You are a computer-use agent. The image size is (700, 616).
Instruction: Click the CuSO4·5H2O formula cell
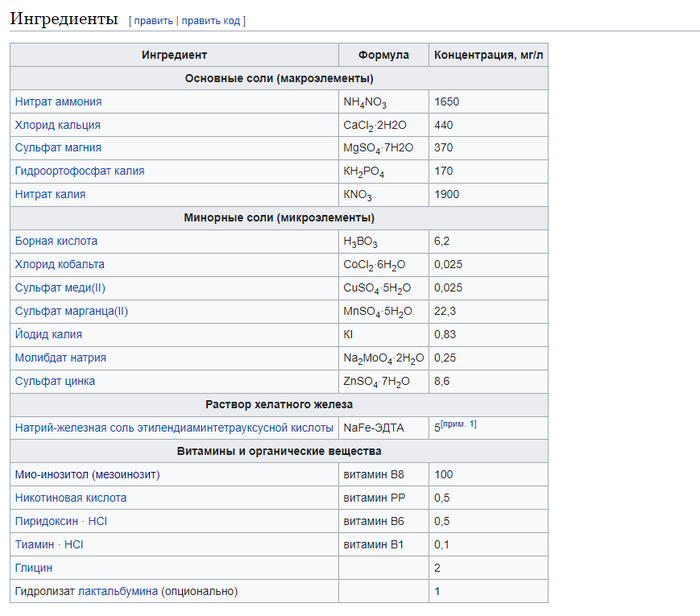383,287
